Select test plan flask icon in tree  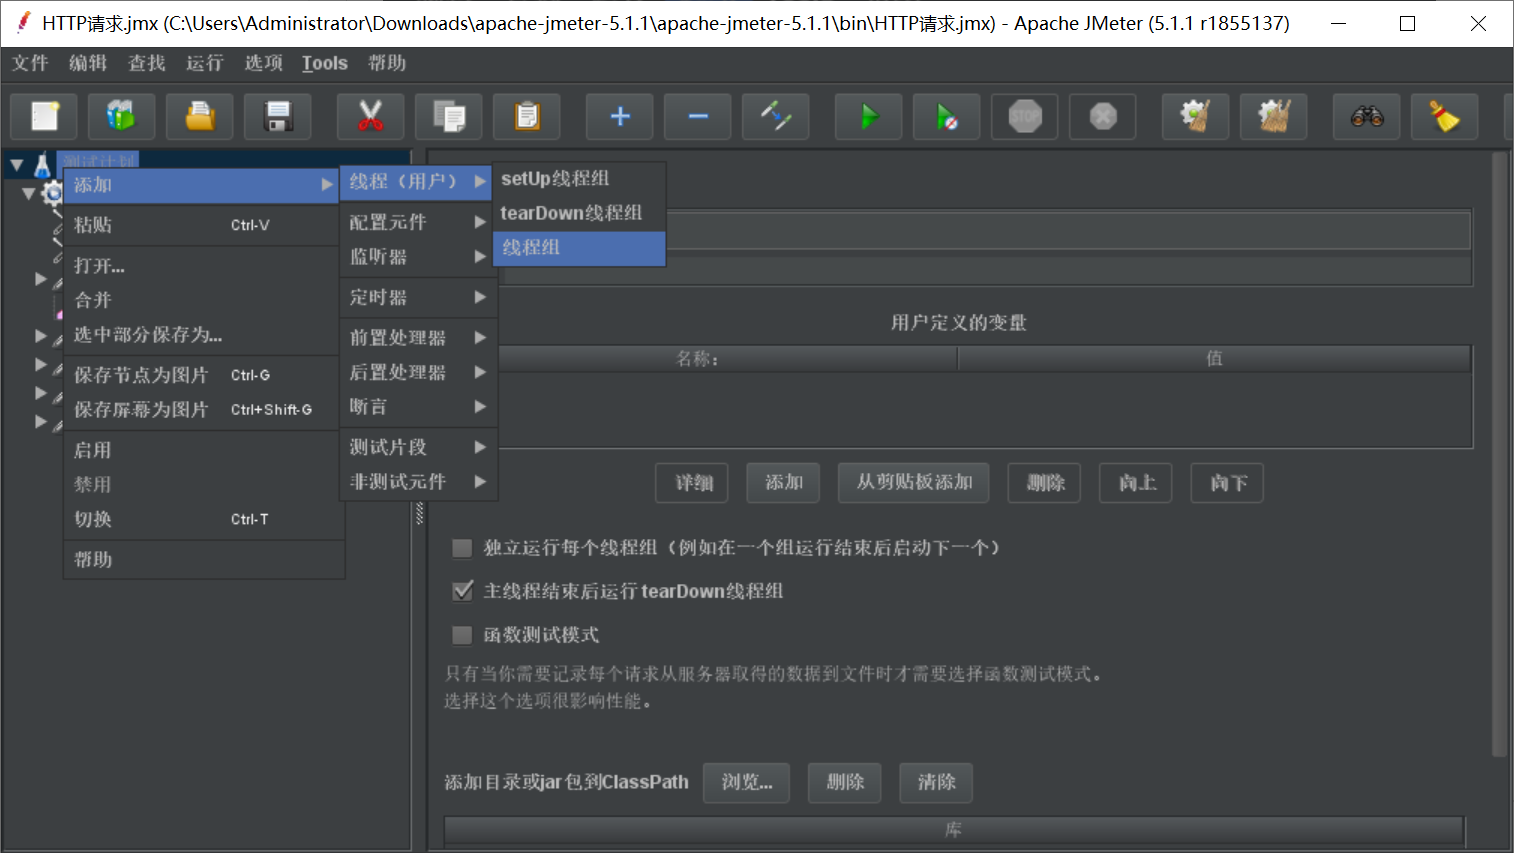coord(42,165)
